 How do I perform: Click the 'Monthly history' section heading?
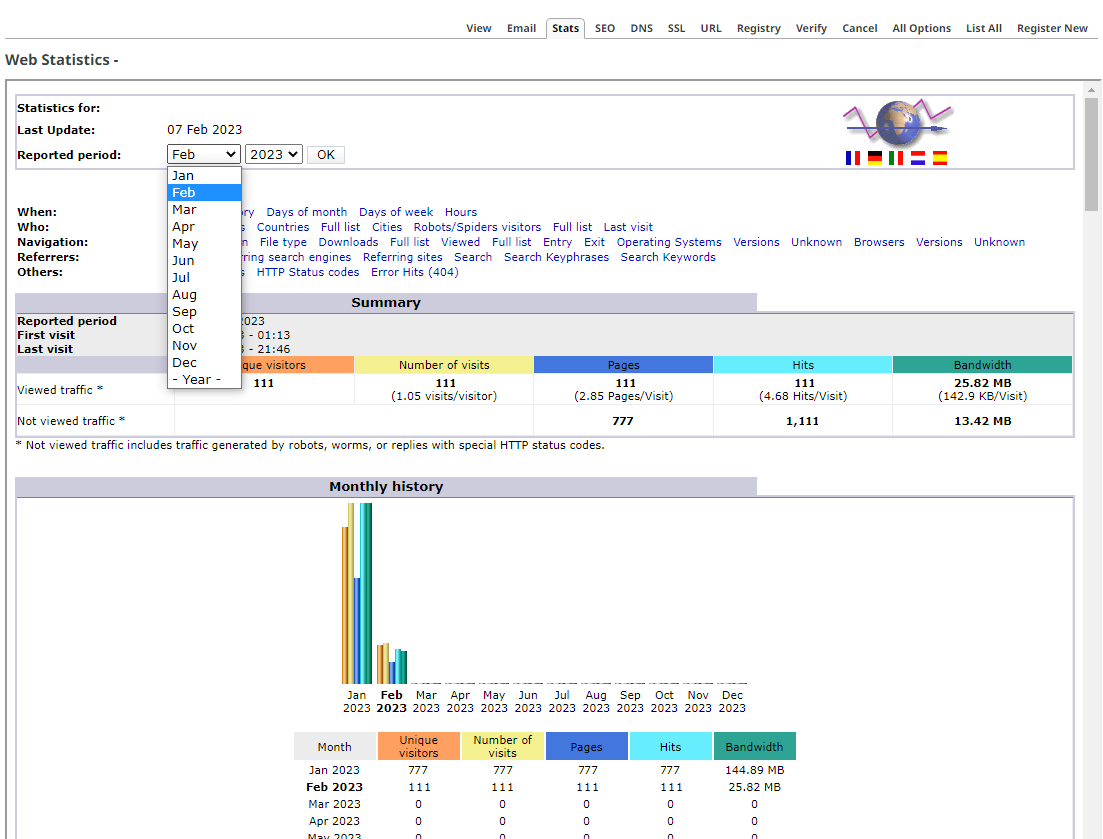pos(386,487)
